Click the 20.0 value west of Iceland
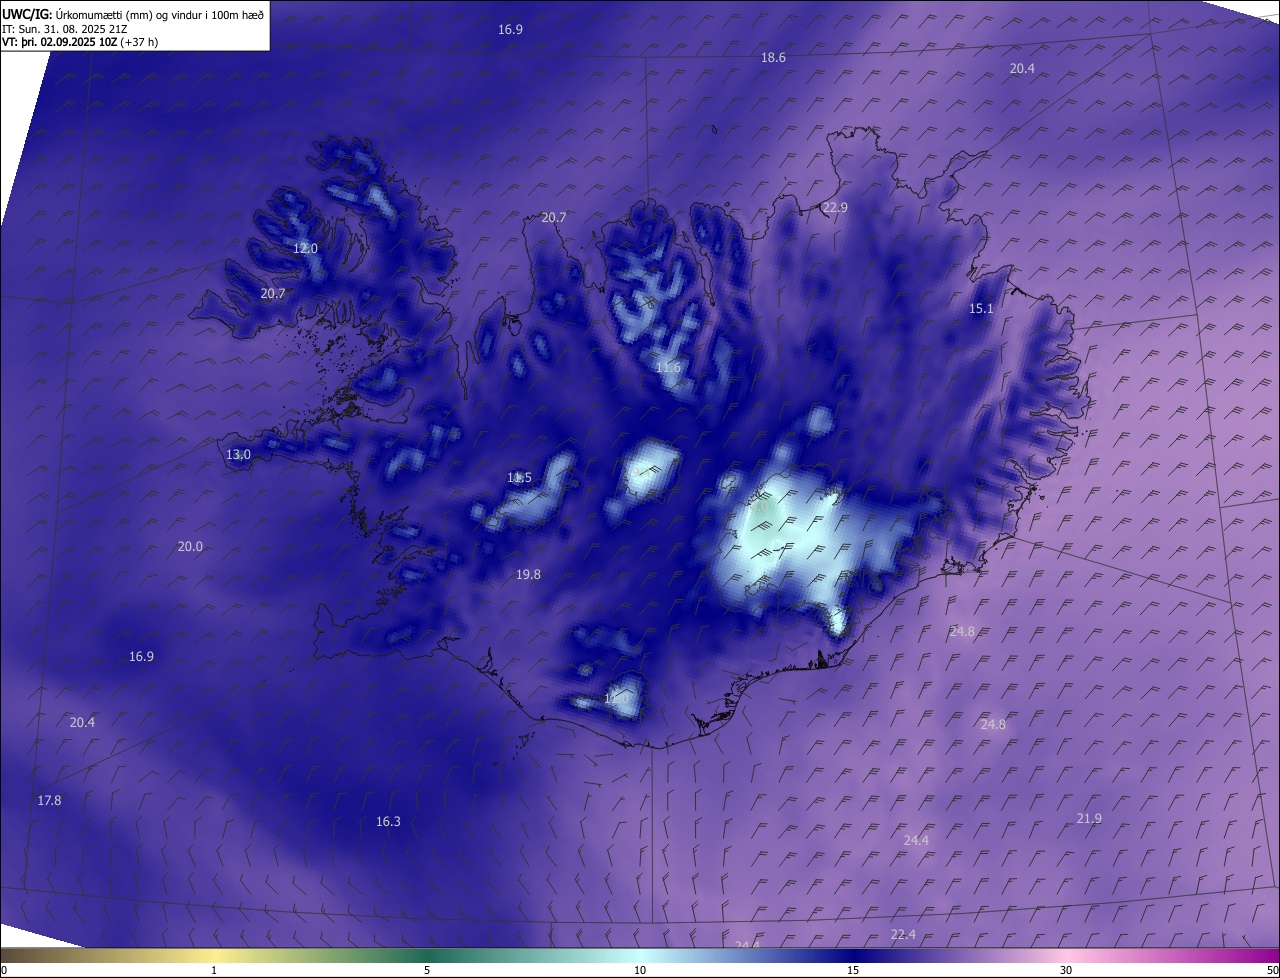This screenshot has width=1280, height=978. [x=190, y=547]
